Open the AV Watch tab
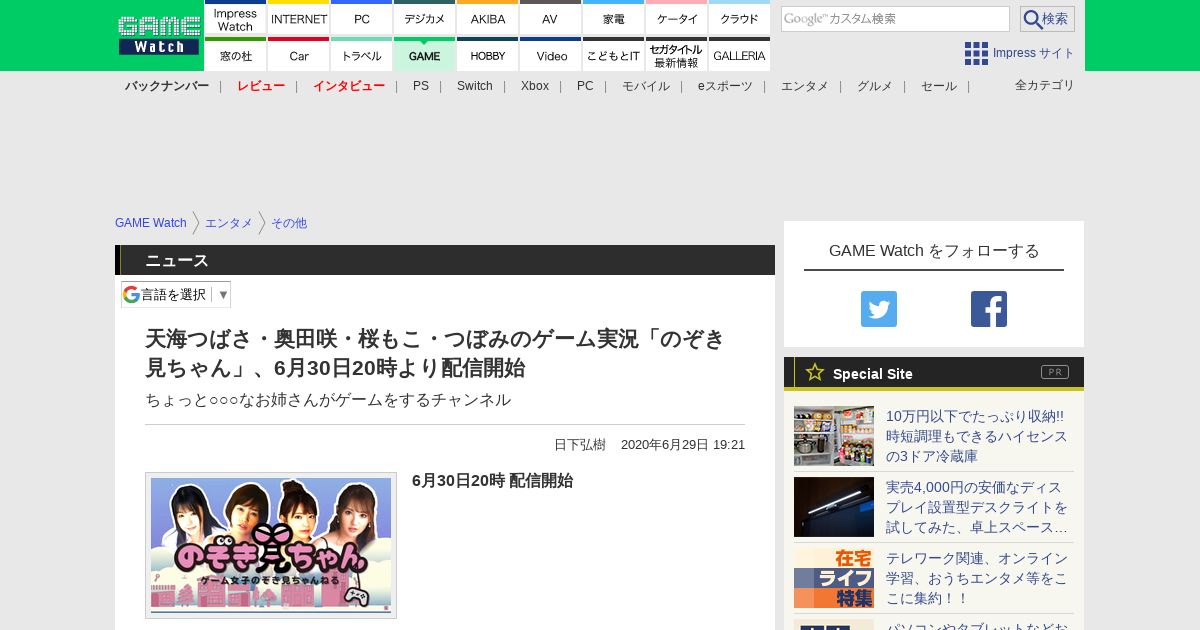Screen dimensions: 1200x630 (551, 18)
